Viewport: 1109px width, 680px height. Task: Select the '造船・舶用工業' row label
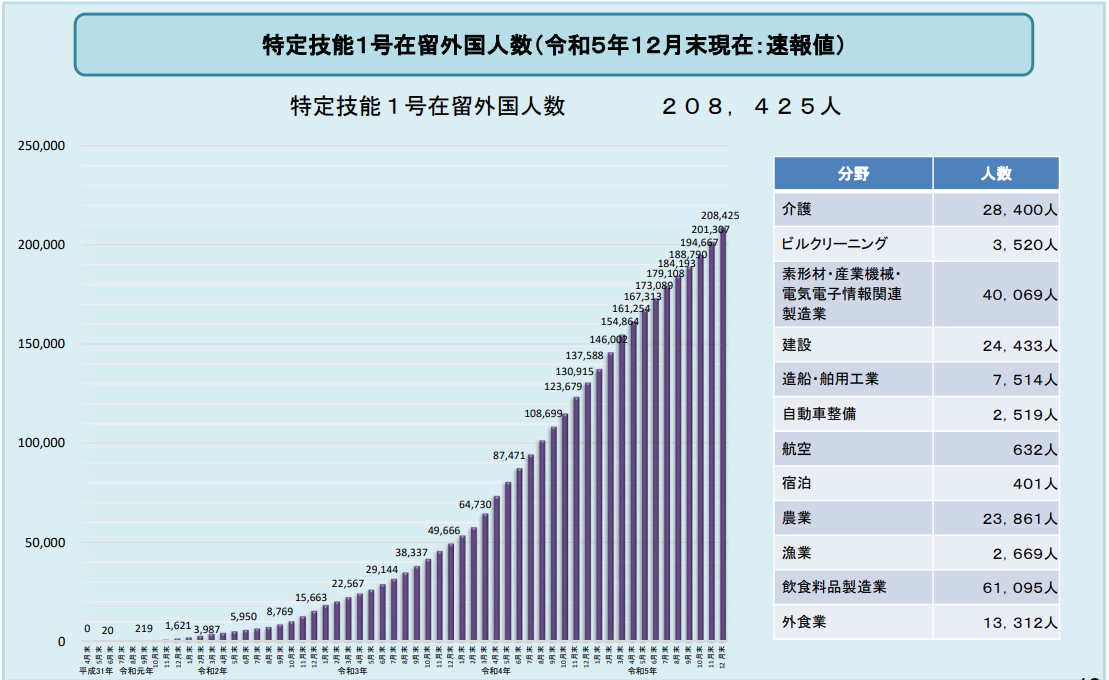tap(830, 379)
